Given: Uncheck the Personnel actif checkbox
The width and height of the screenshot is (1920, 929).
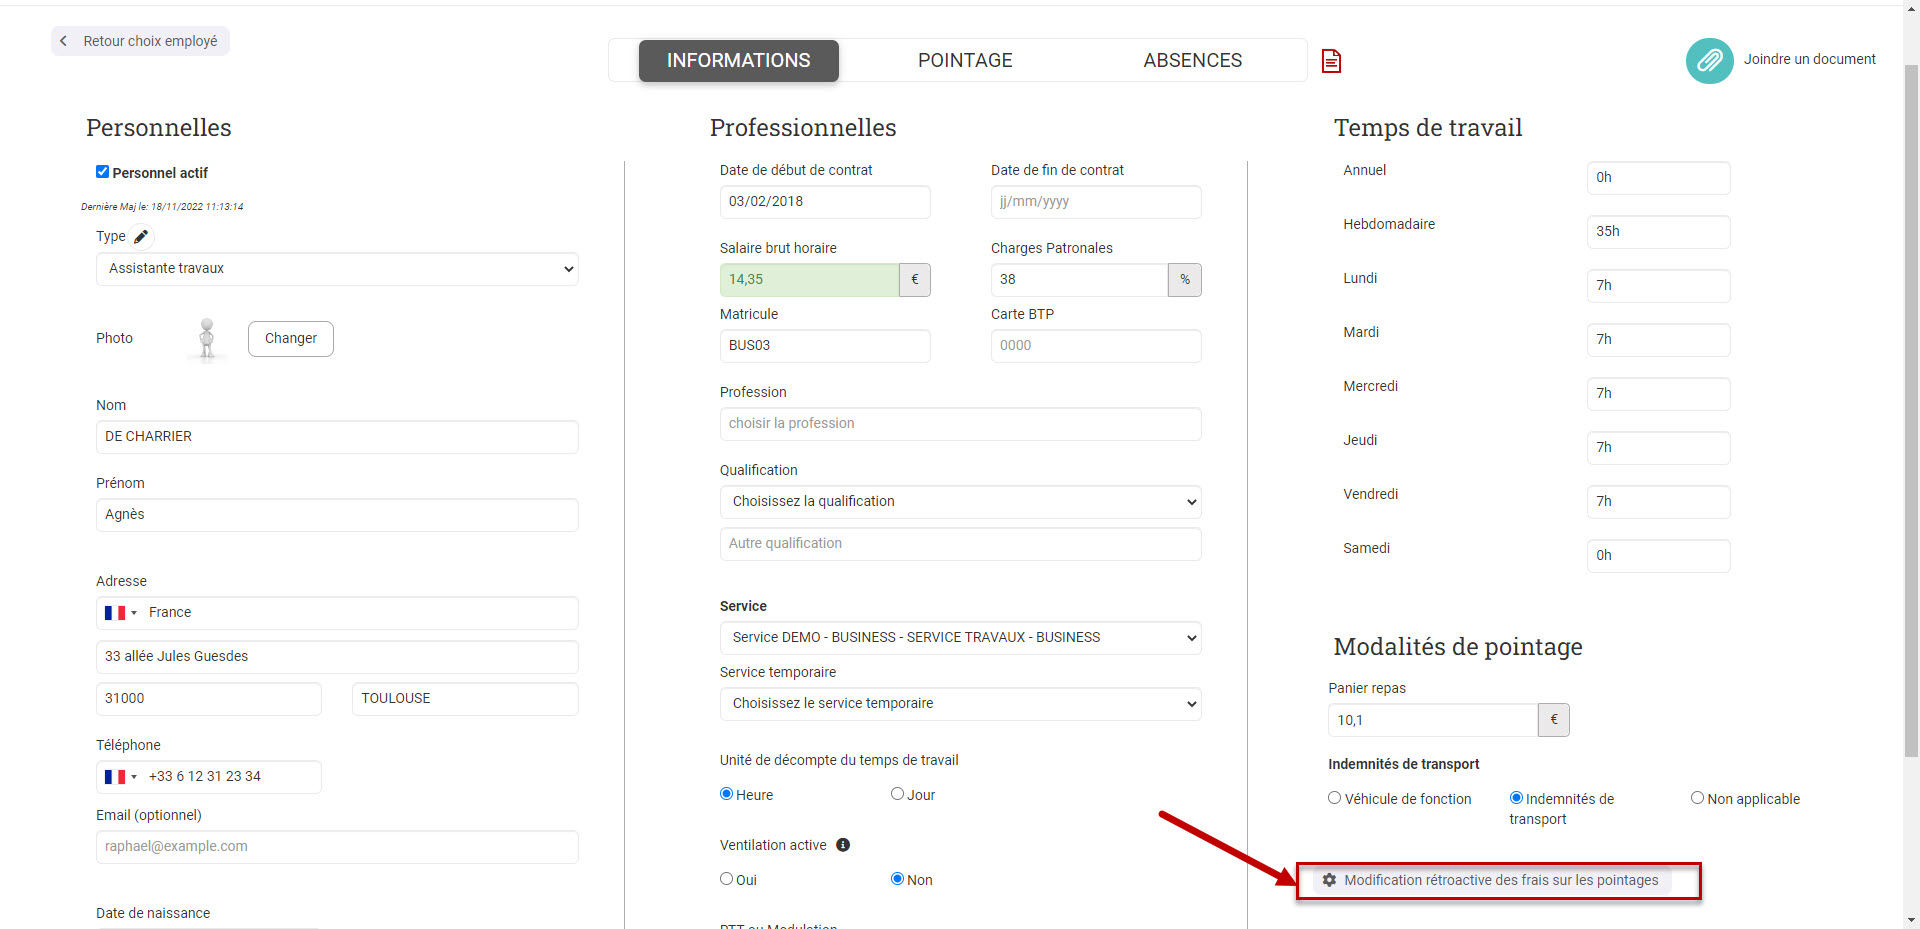Looking at the screenshot, I should click(x=102, y=172).
